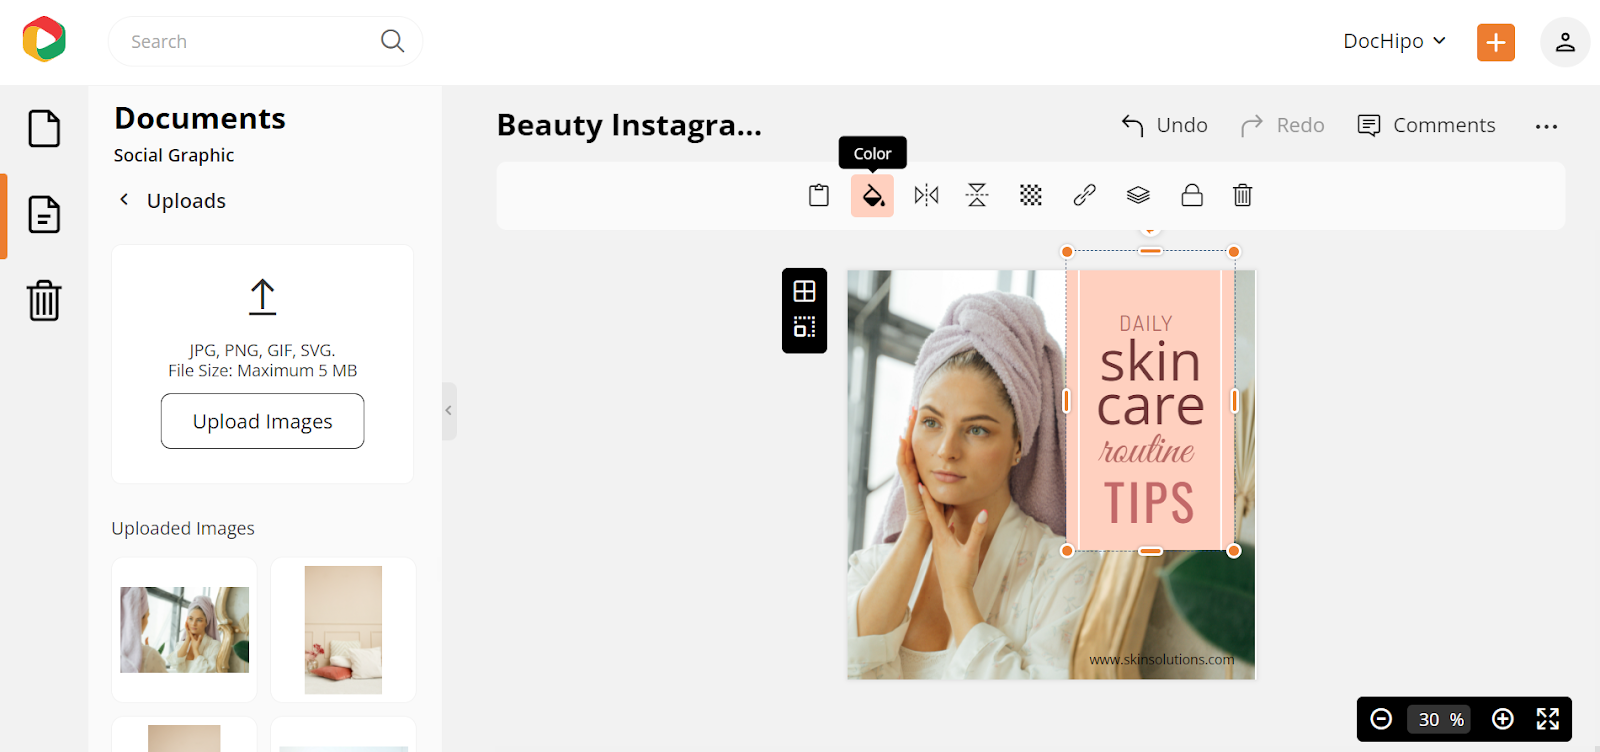The height and width of the screenshot is (752, 1600).
Task: Zoom out with the minus icon
Action: (1381, 719)
